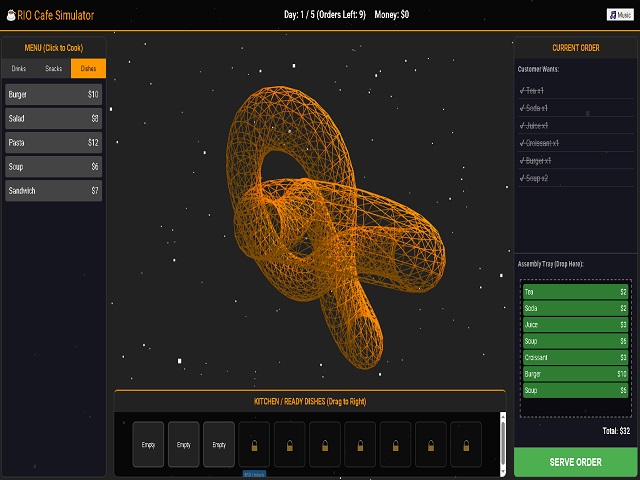This screenshot has height=480, width=640.
Task: Click the first Soup item in the tray
Action: tap(575, 341)
